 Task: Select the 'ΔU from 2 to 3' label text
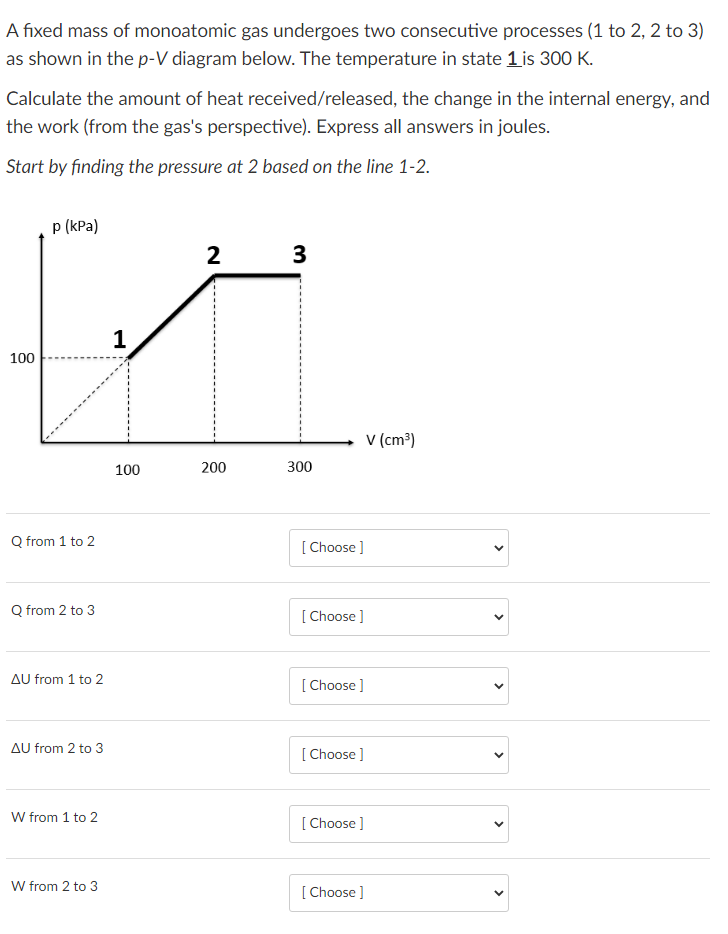coord(57,748)
